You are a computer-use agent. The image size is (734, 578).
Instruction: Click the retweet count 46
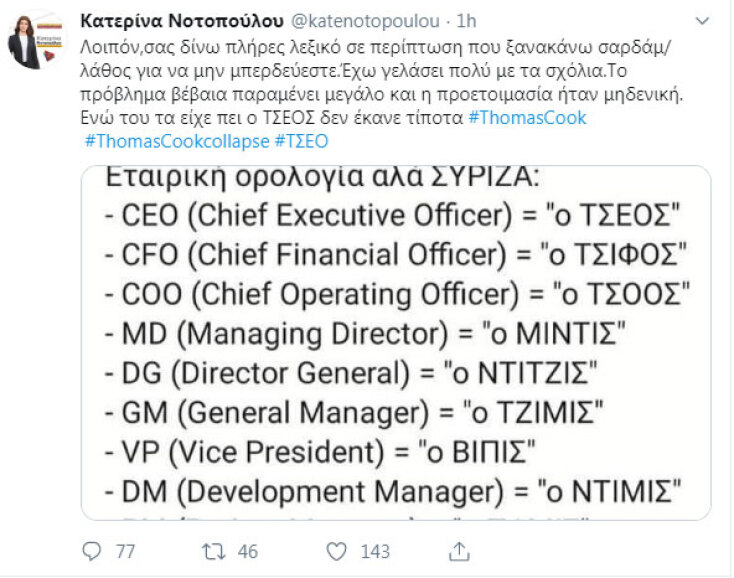tap(246, 550)
